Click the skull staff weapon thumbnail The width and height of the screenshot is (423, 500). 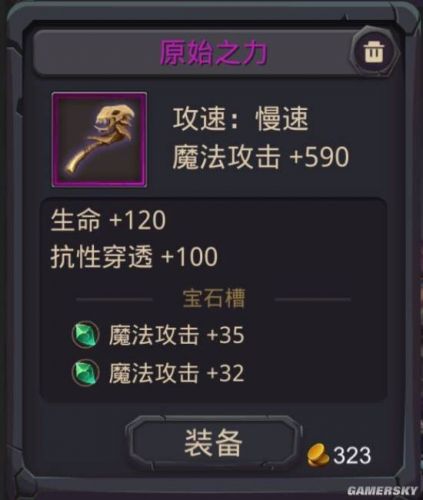(x=99, y=140)
